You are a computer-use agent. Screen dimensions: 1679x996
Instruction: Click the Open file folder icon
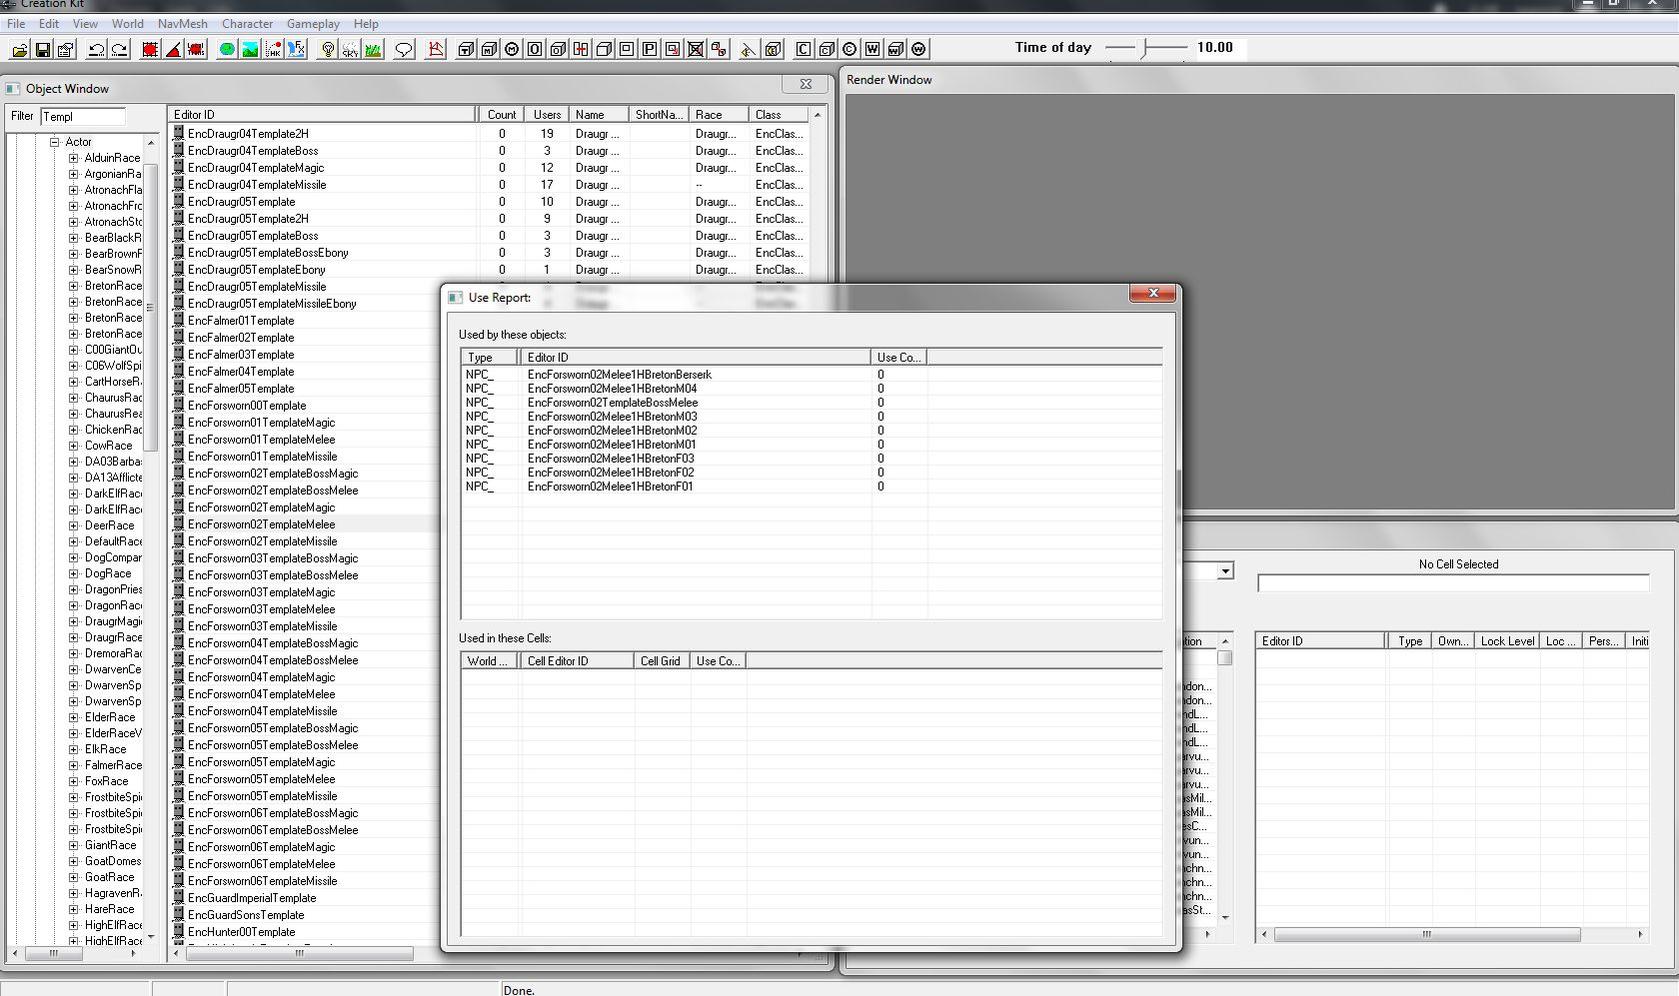(x=19, y=49)
